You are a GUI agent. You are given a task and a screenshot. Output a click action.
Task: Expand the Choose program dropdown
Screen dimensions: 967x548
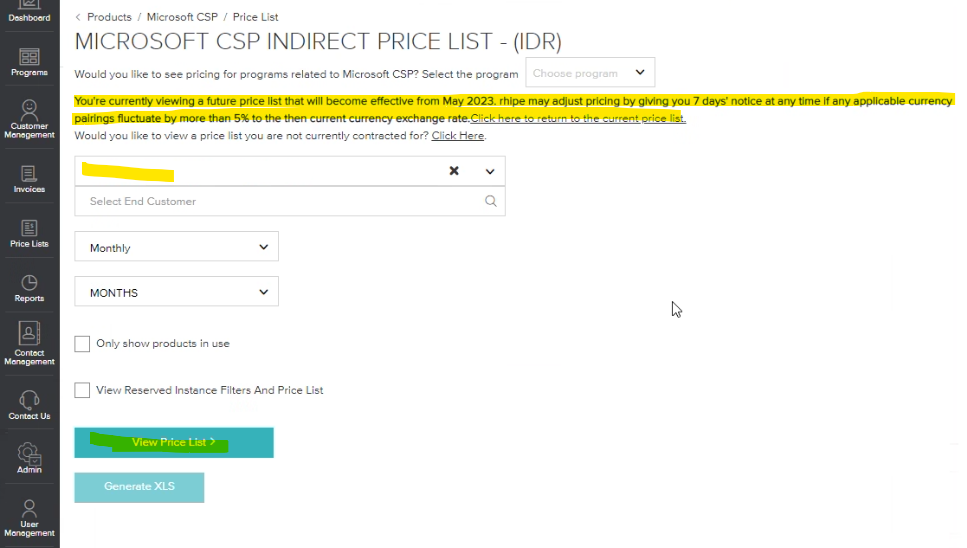[590, 73]
